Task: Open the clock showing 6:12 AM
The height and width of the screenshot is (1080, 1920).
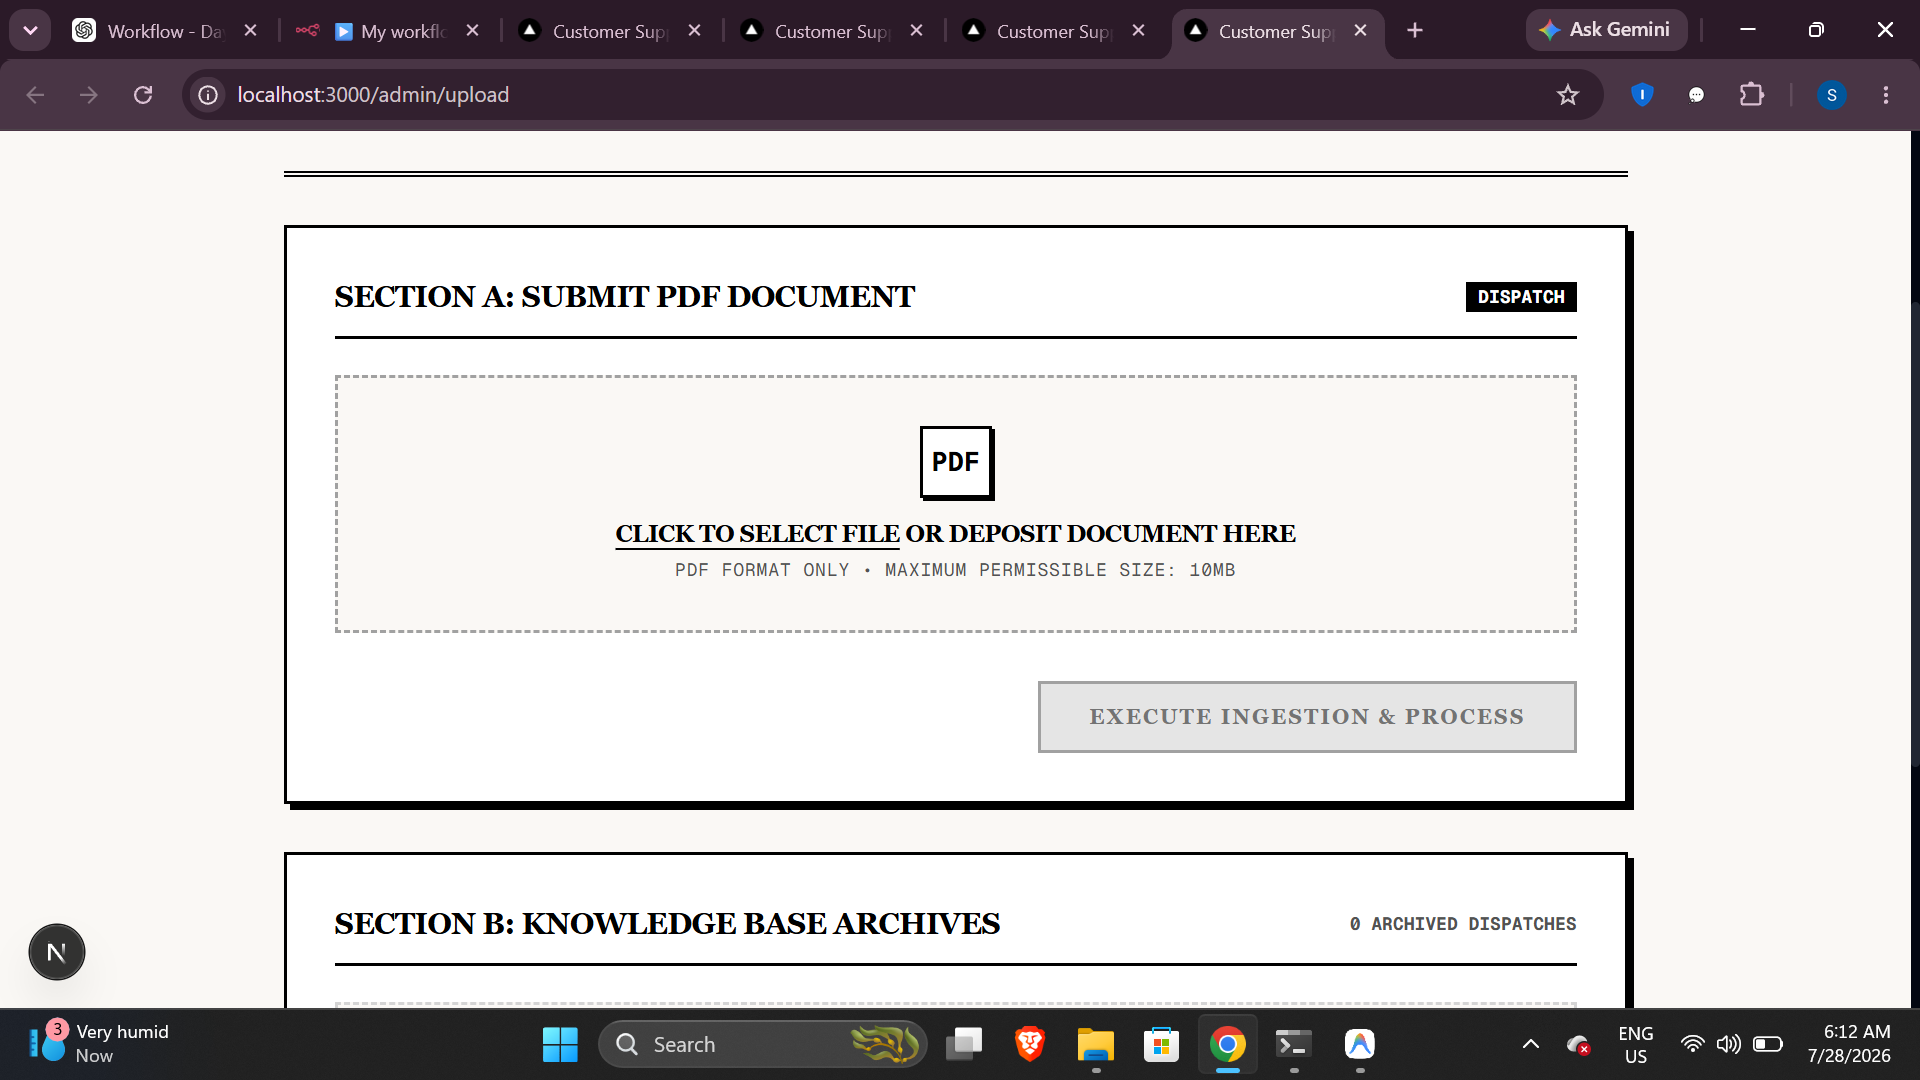Action: [1849, 1044]
